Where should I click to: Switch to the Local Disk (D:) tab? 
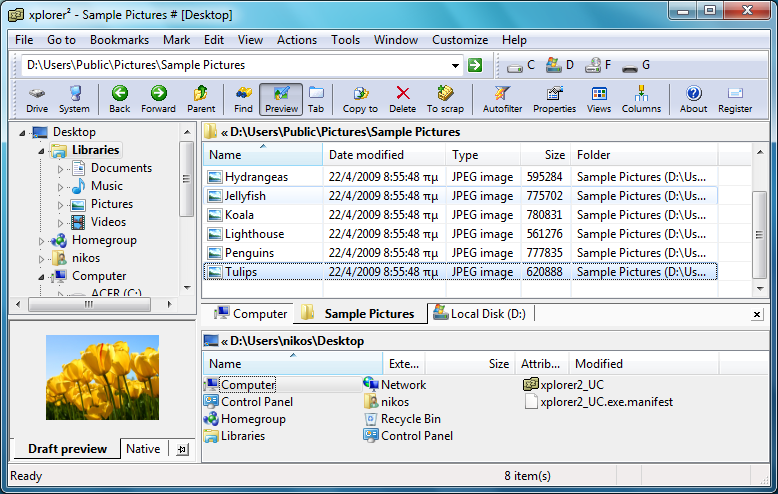[x=479, y=314]
